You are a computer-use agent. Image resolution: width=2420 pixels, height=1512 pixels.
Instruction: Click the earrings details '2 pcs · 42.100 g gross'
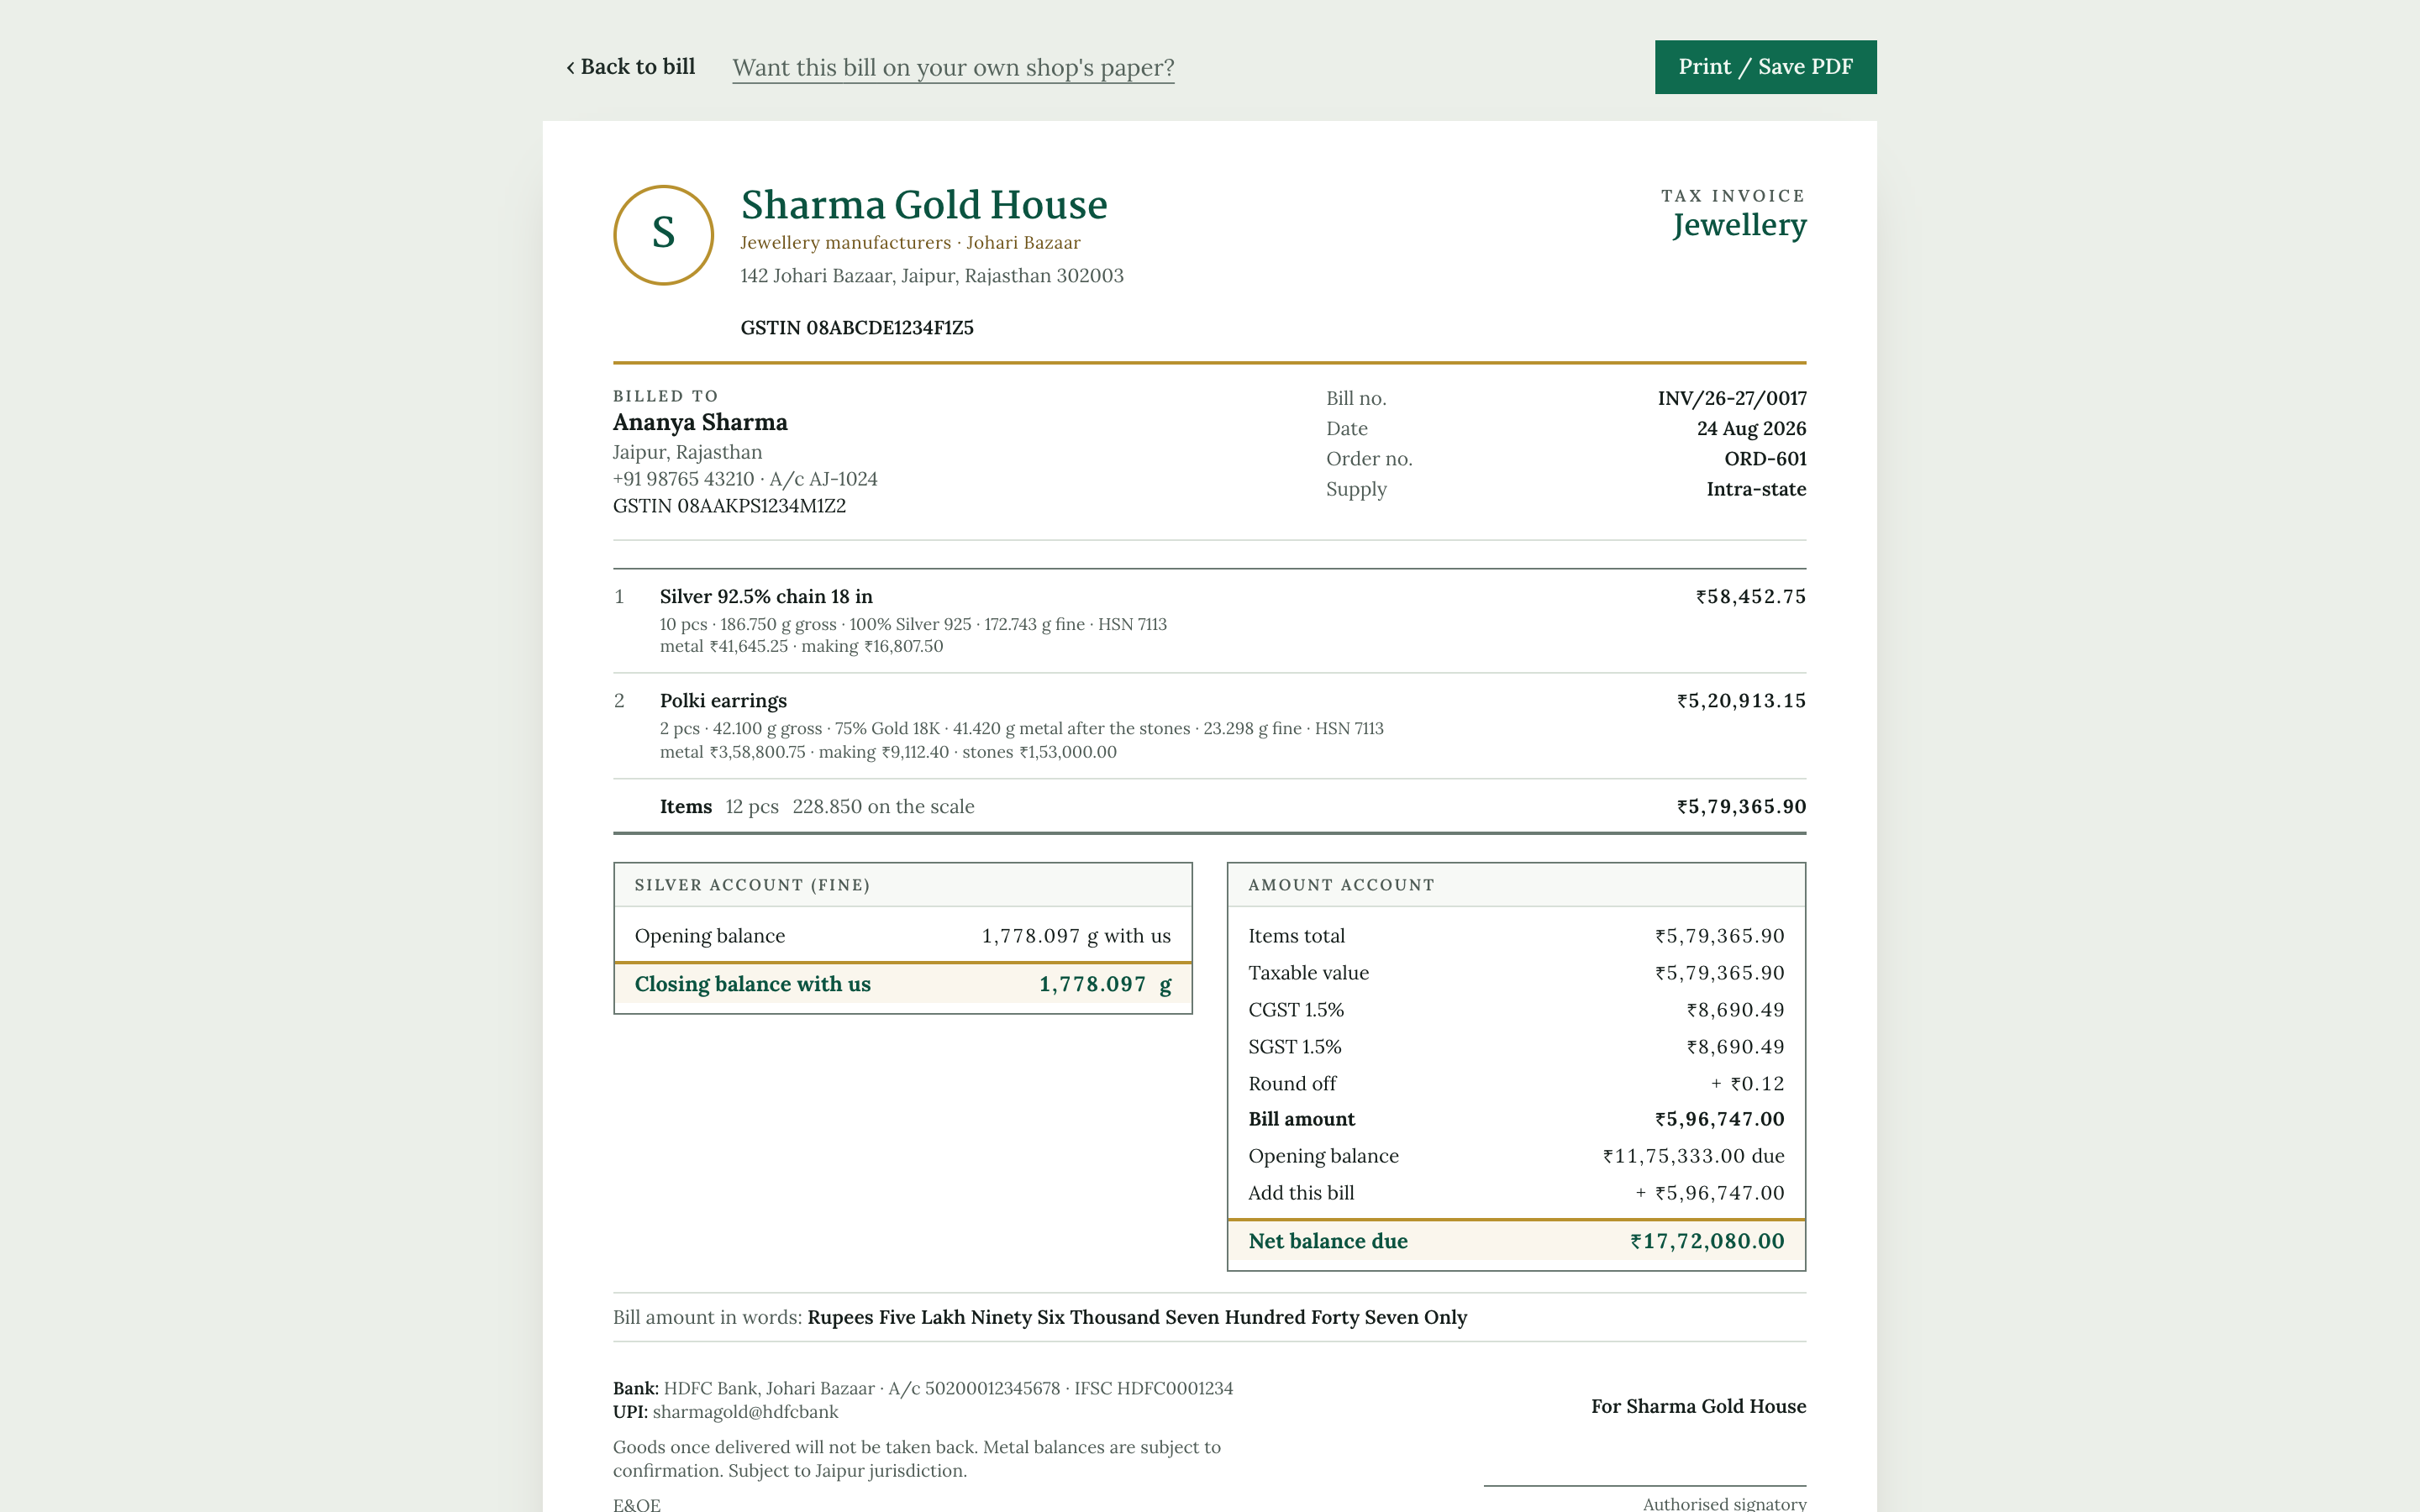click(1021, 729)
